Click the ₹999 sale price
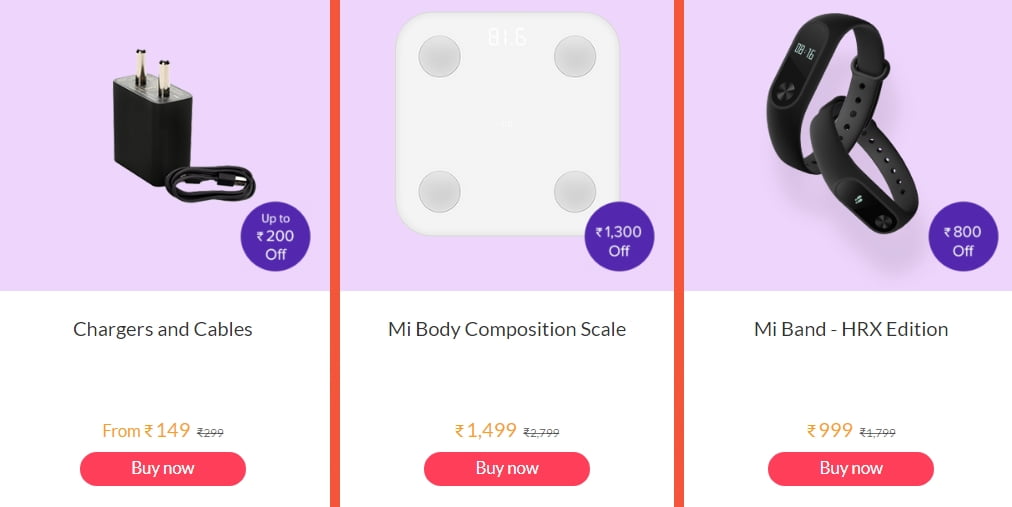 [830, 431]
